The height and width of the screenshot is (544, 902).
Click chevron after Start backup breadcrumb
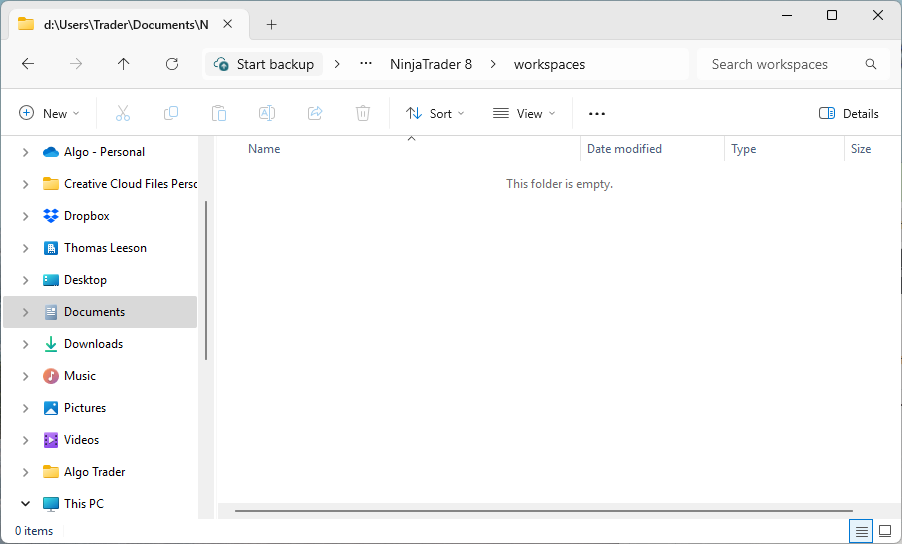[x=337, y=64]
